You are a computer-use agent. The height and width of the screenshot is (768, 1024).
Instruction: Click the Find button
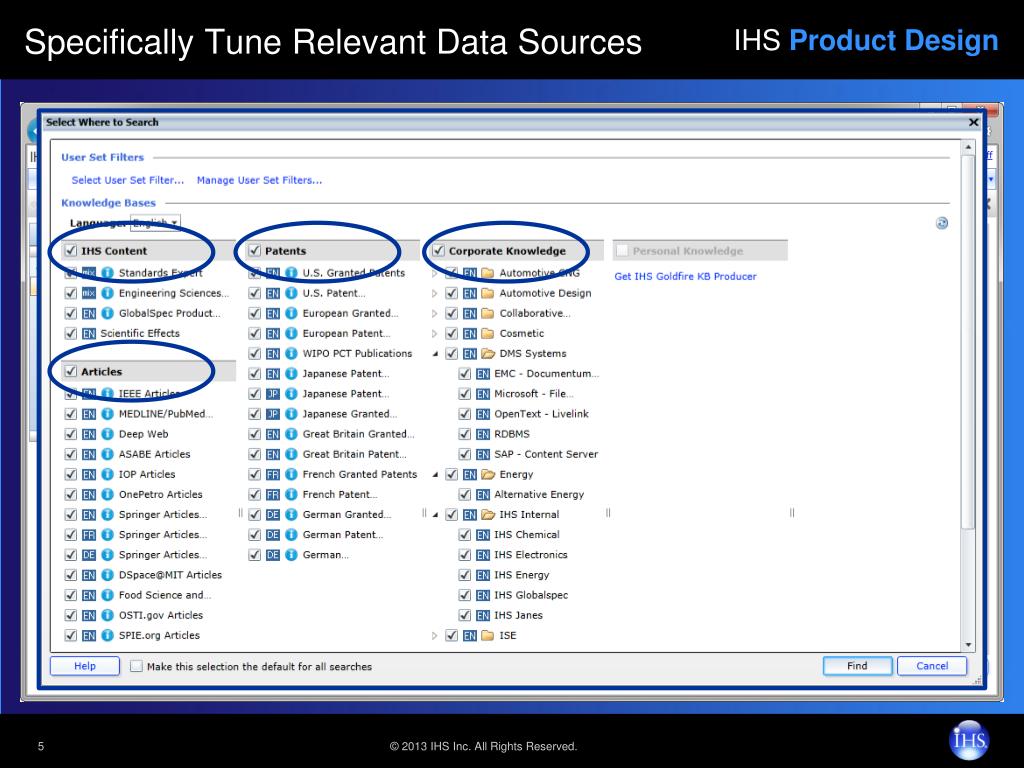coord(857,666)
